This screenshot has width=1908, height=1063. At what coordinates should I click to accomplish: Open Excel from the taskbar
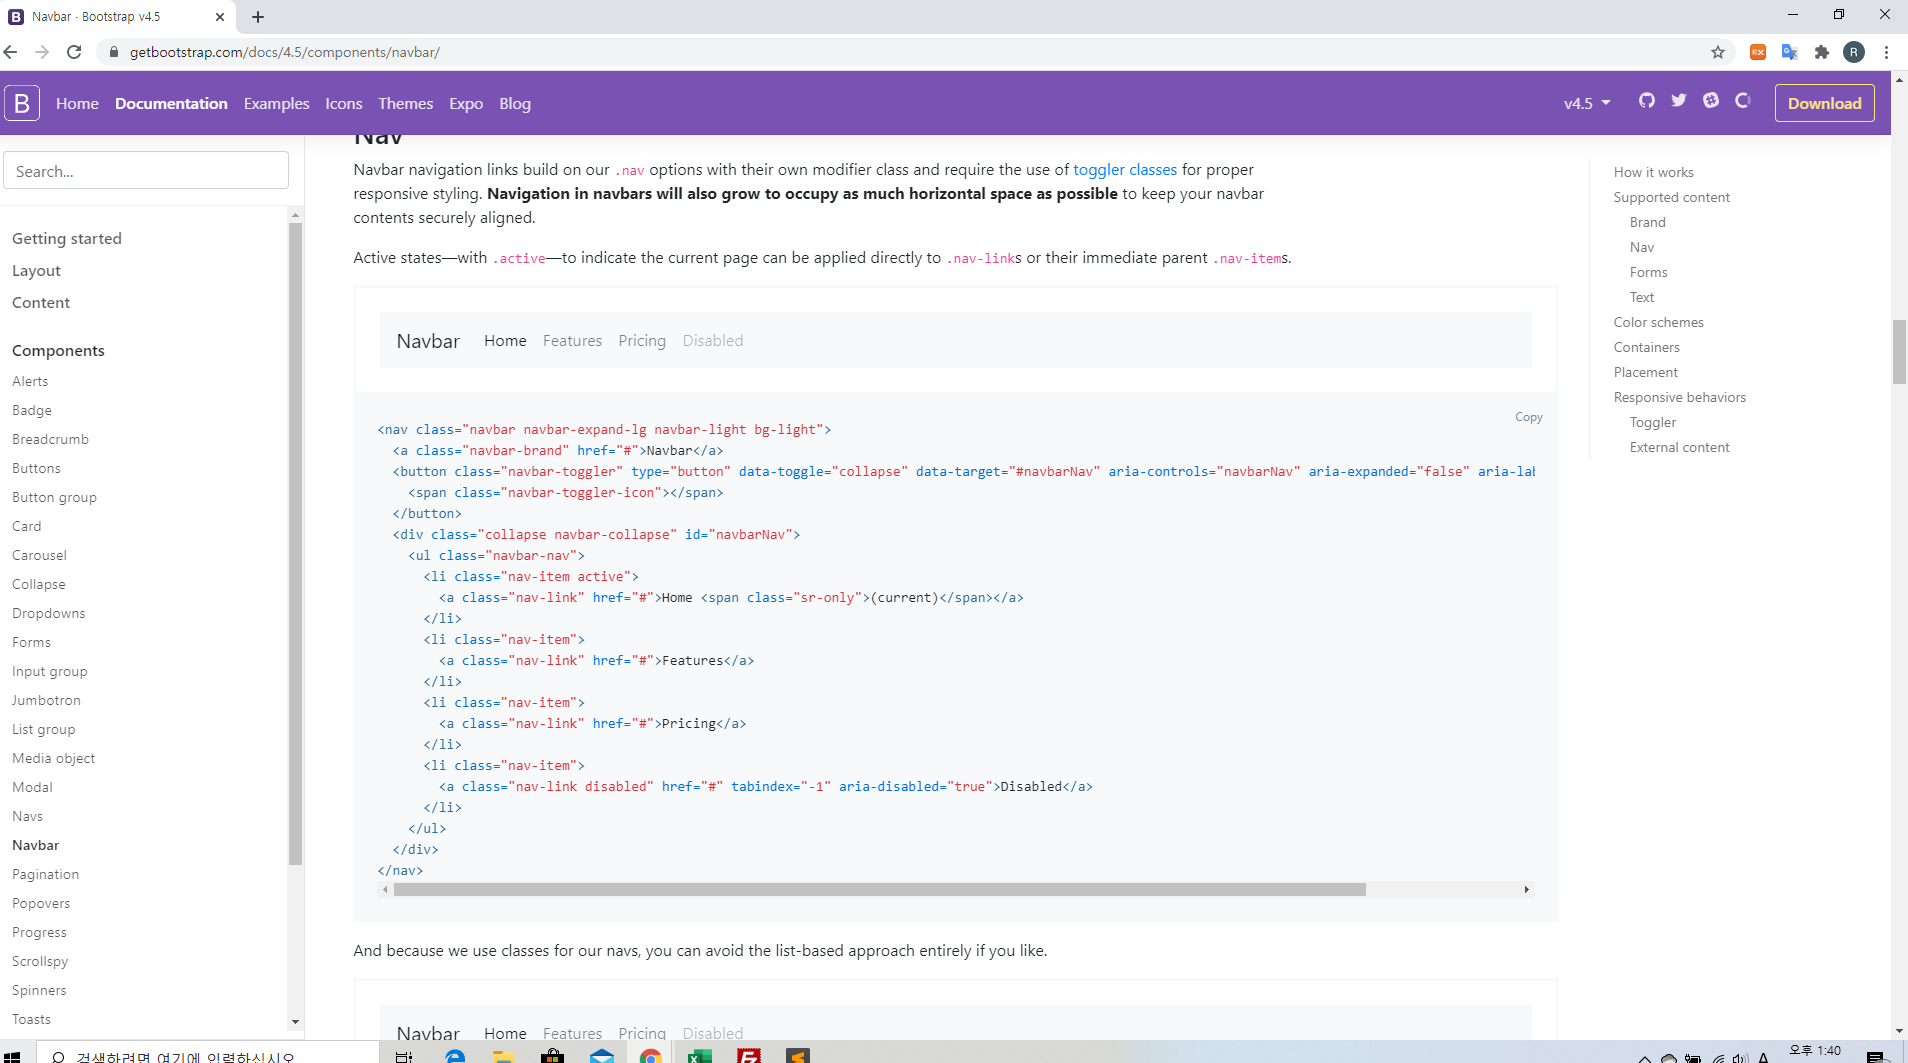coord(699,1056)
